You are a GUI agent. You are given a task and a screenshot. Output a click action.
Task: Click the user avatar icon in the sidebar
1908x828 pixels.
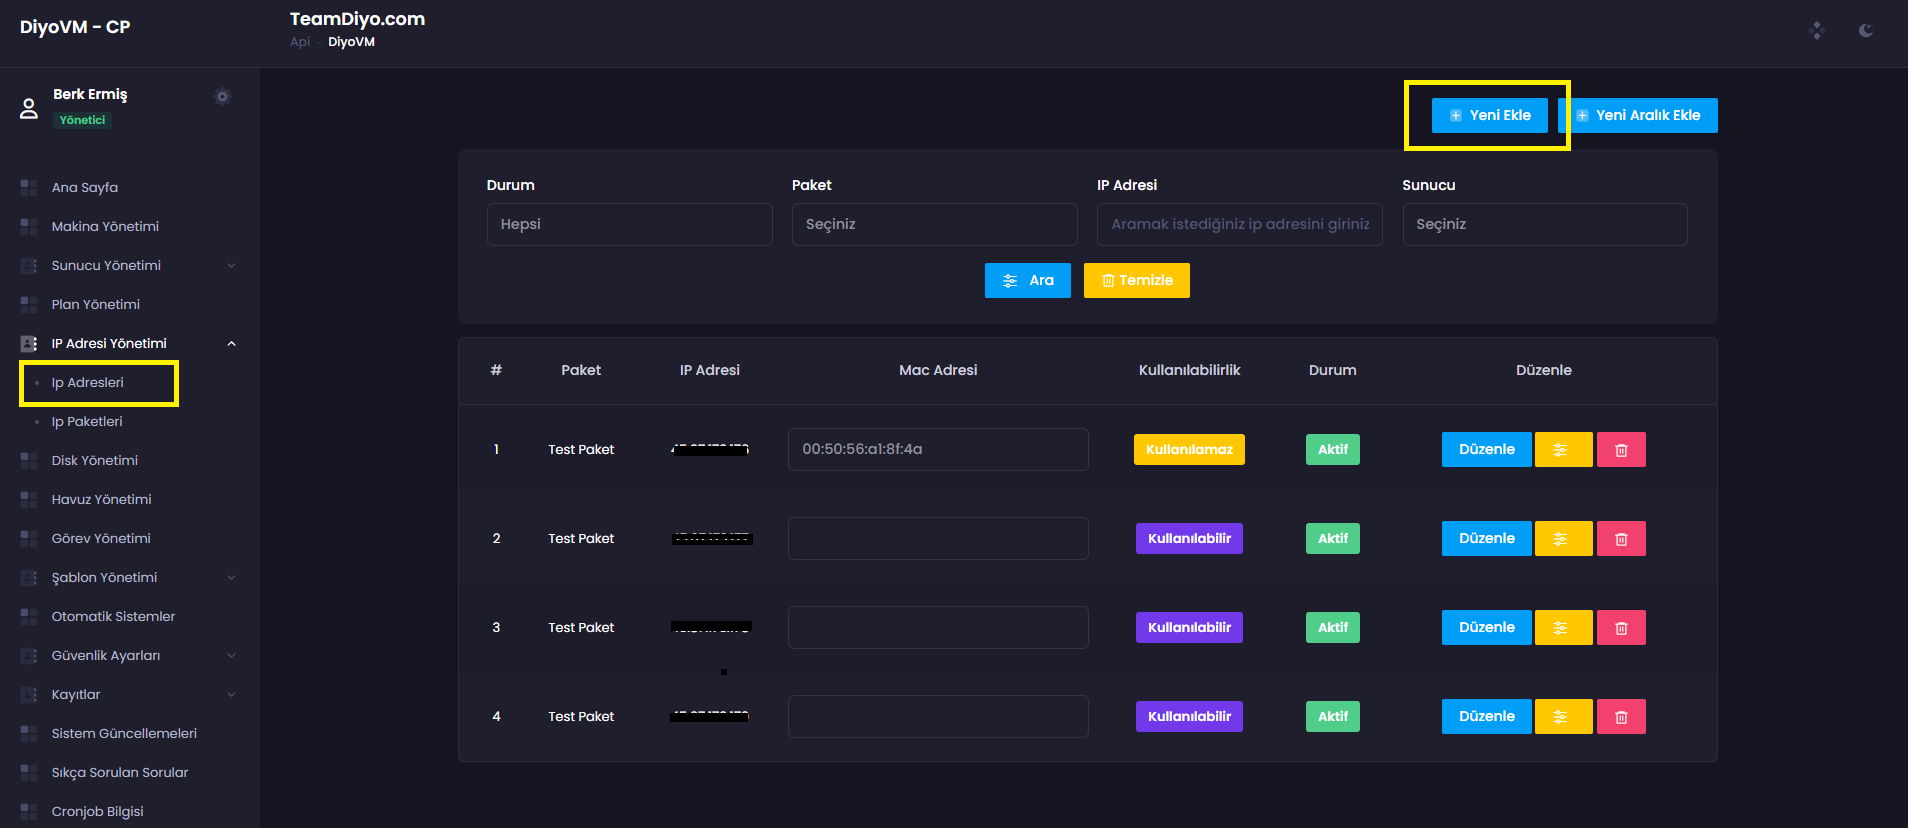click(x=29, y=108)
